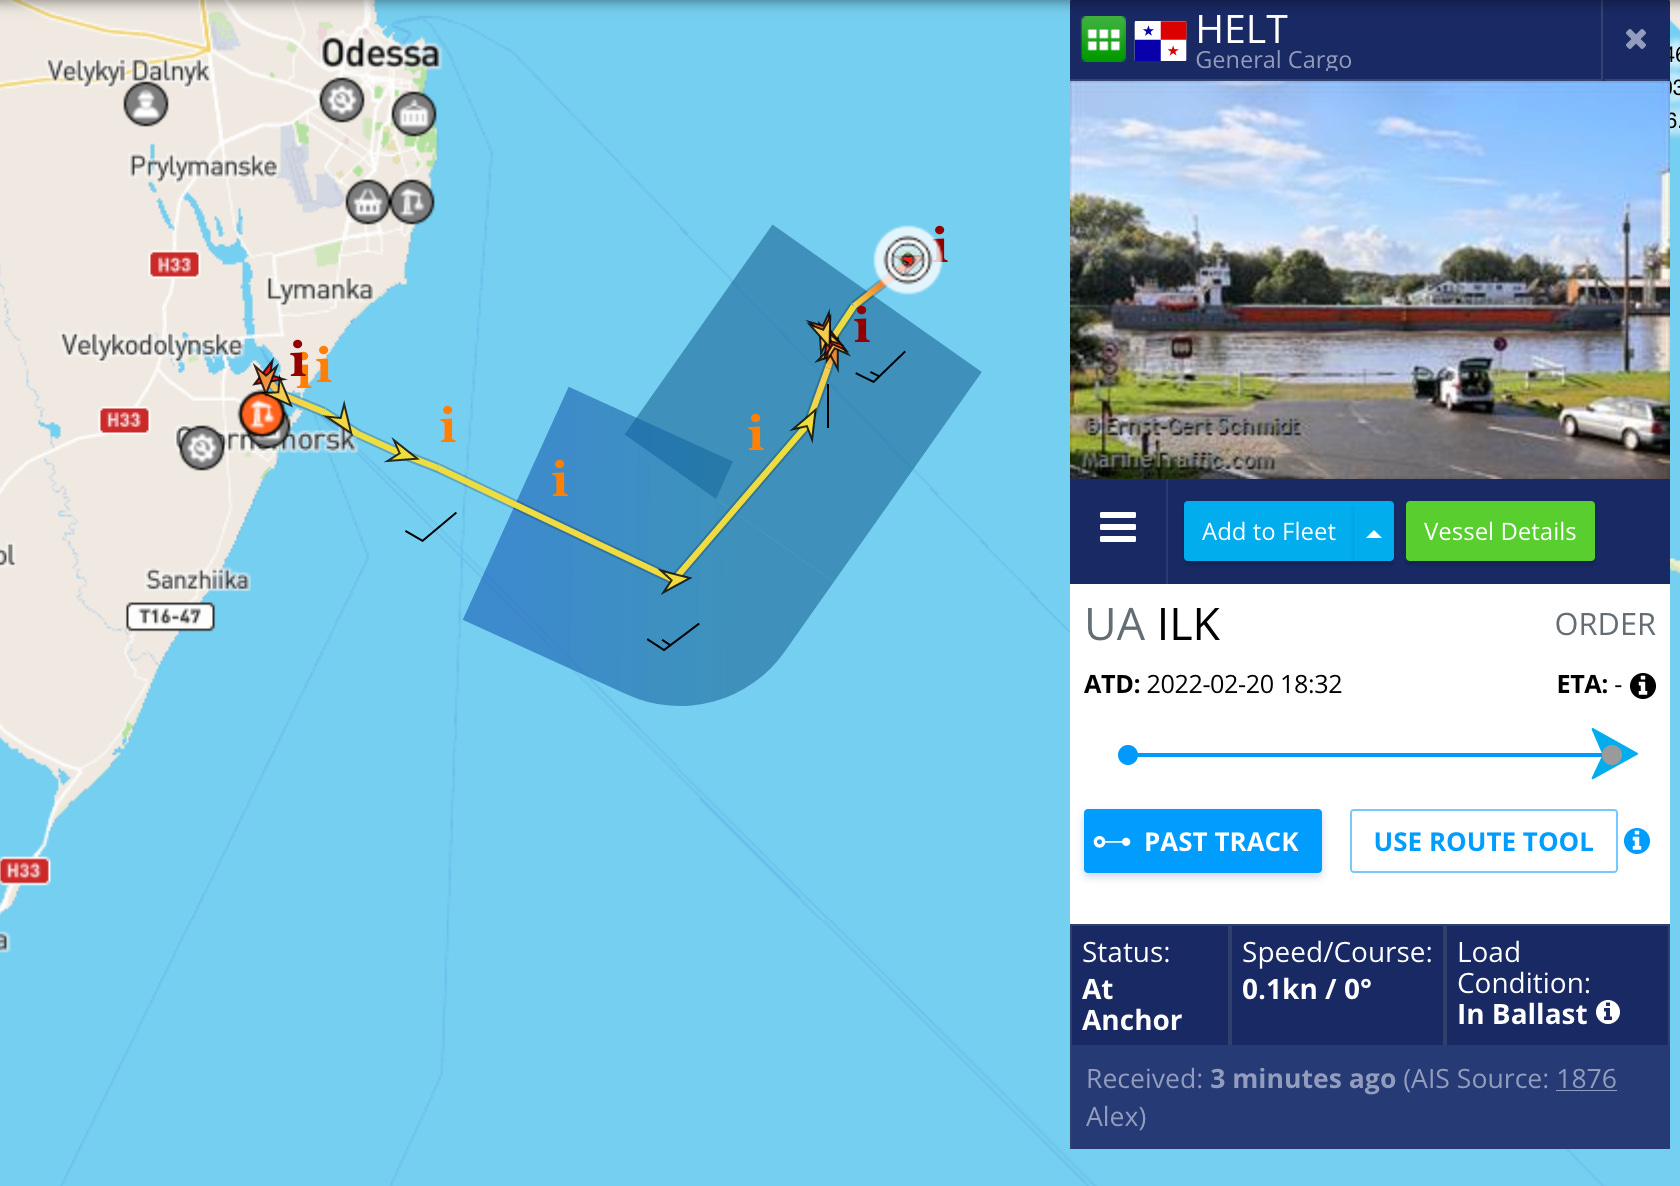
Task: Click the orange info marker mid-track
Action: point(560,479)
